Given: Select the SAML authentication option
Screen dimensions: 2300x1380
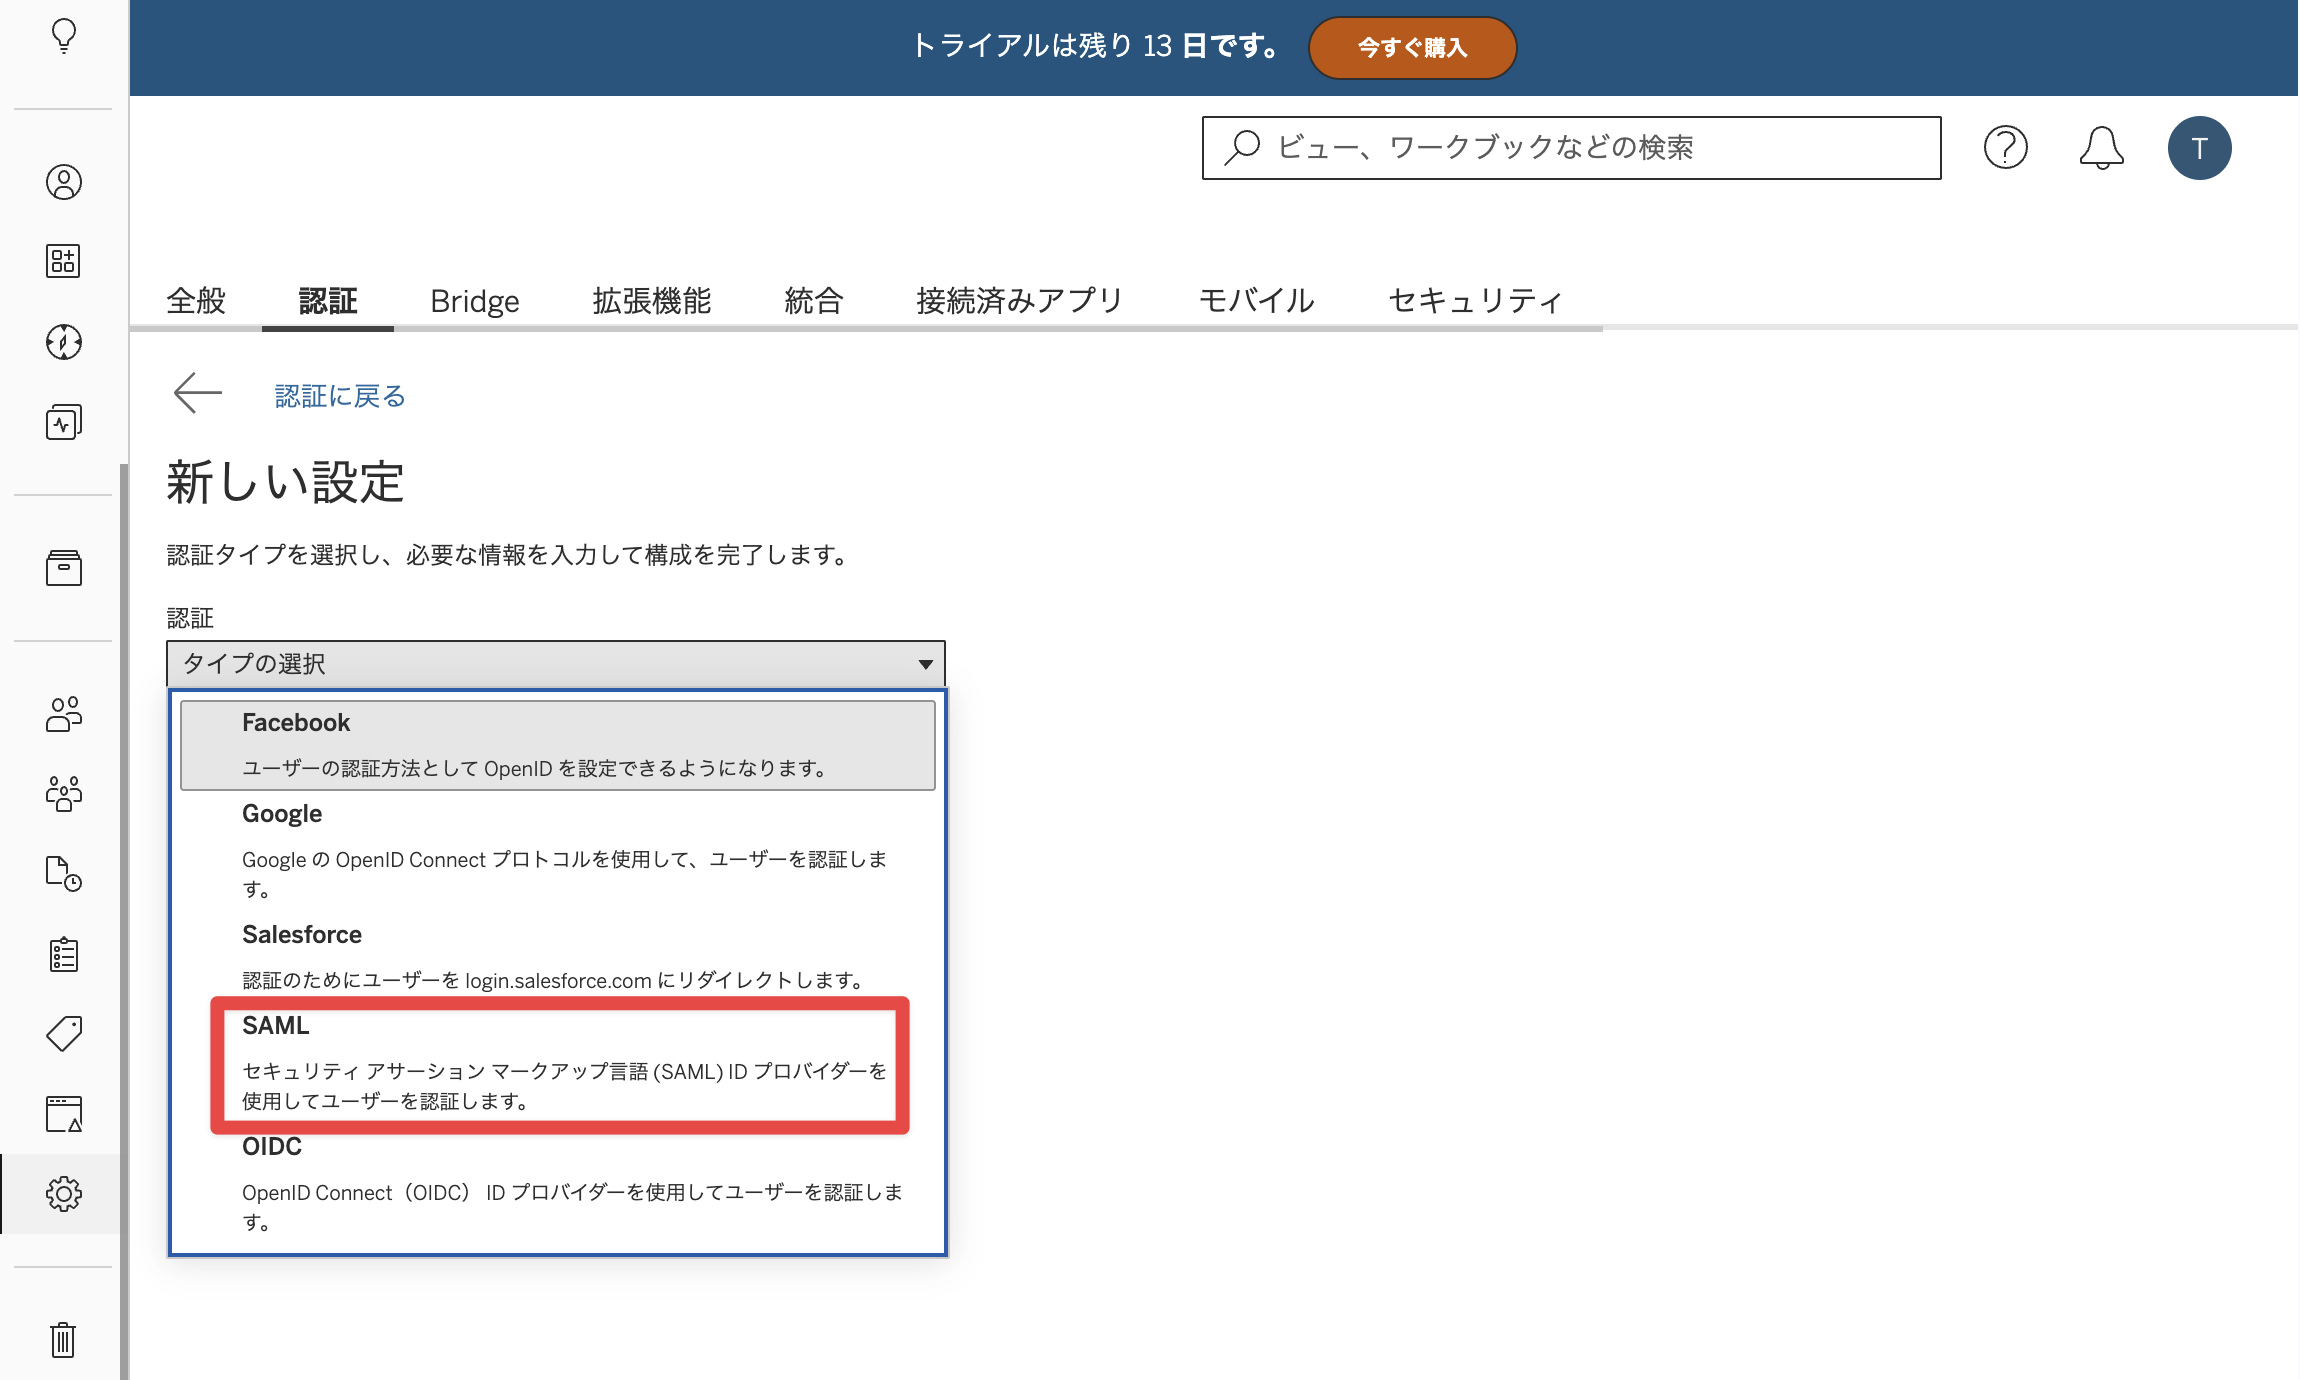Looking at the screenshot, I should [560, 1063].
